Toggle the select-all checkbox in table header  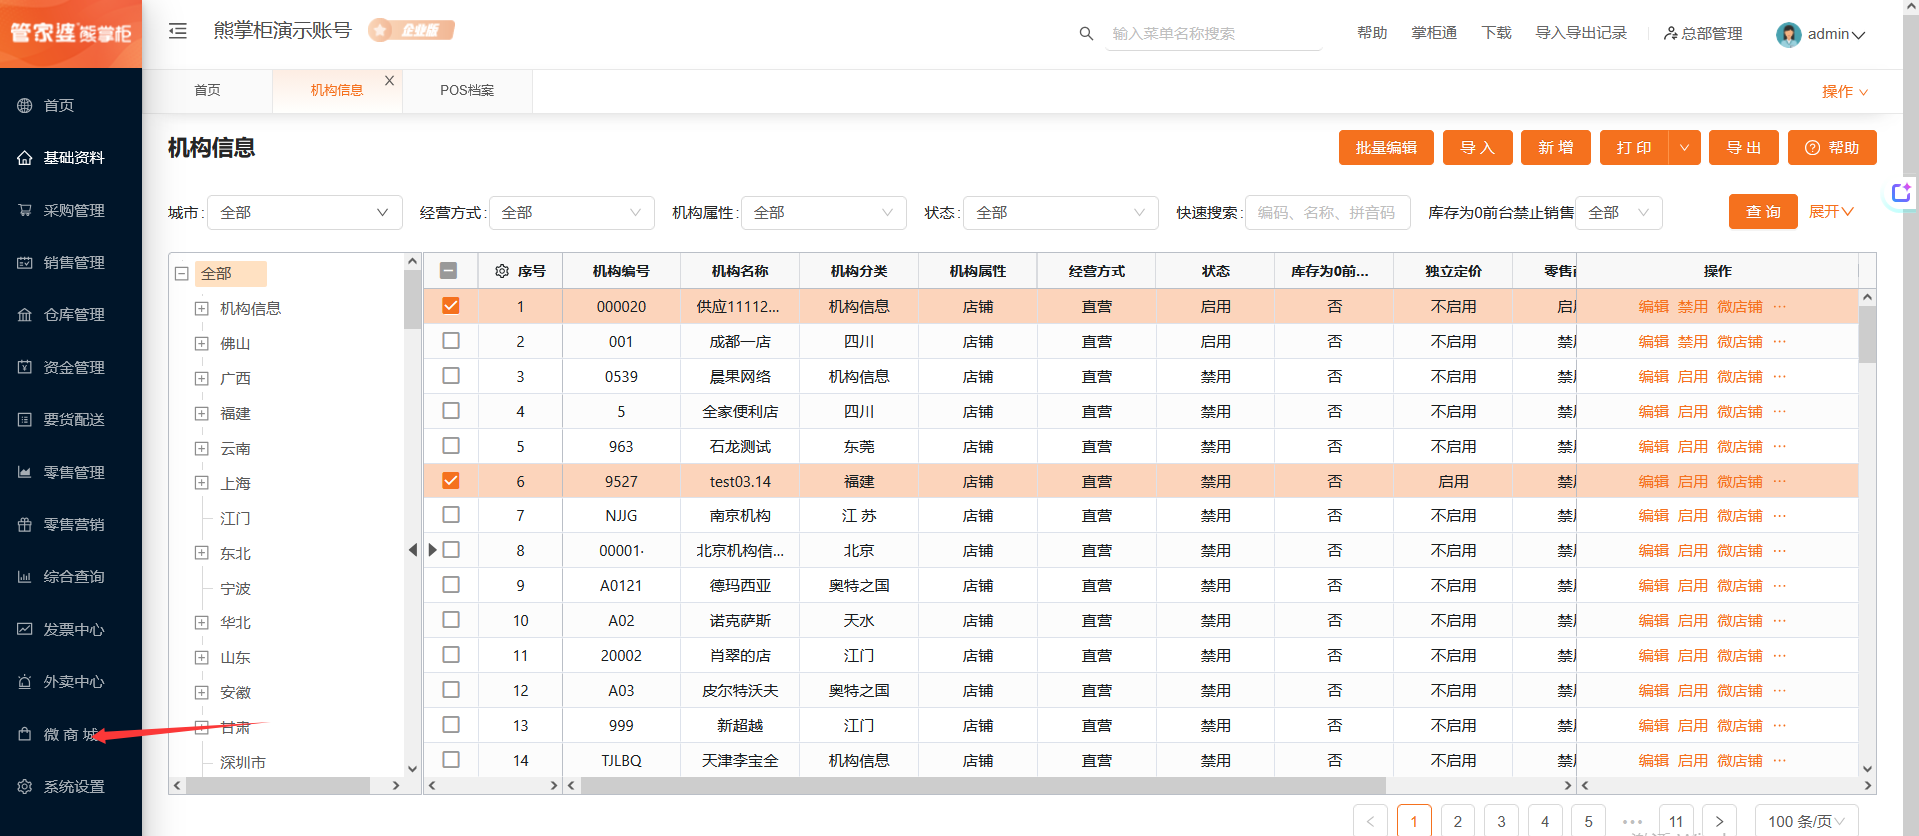coord(449,271)
